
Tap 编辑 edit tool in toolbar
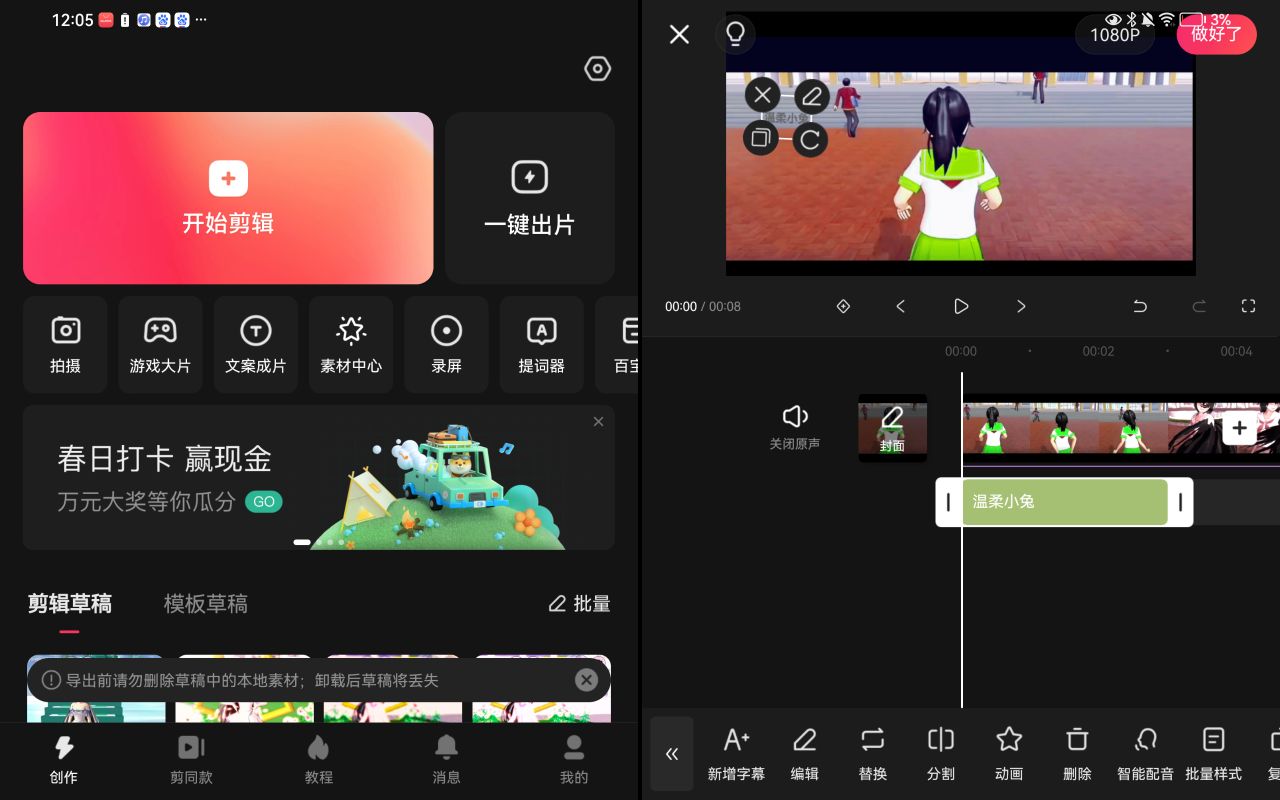click(804, 753)
